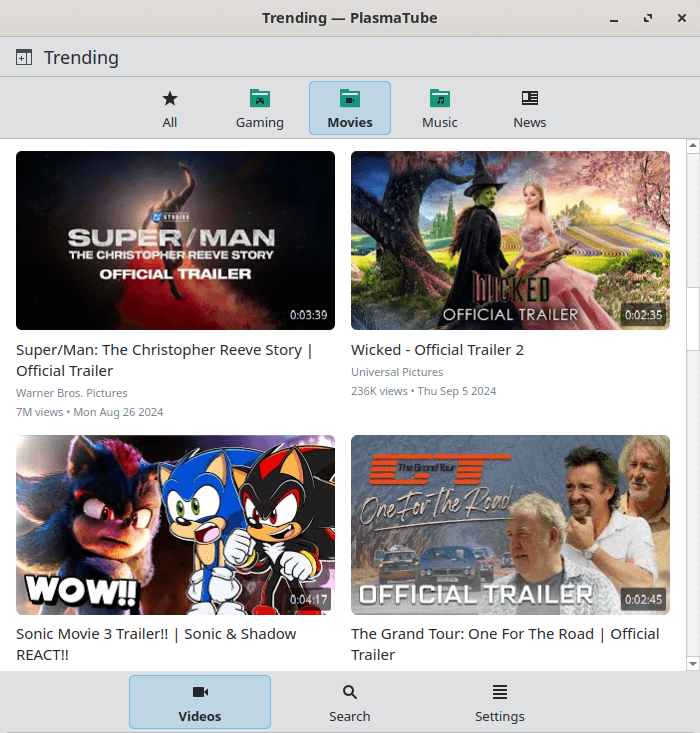Click the scrollbar up arrow
The height and width of the screenshot is (733, 700).
point(693,146)
